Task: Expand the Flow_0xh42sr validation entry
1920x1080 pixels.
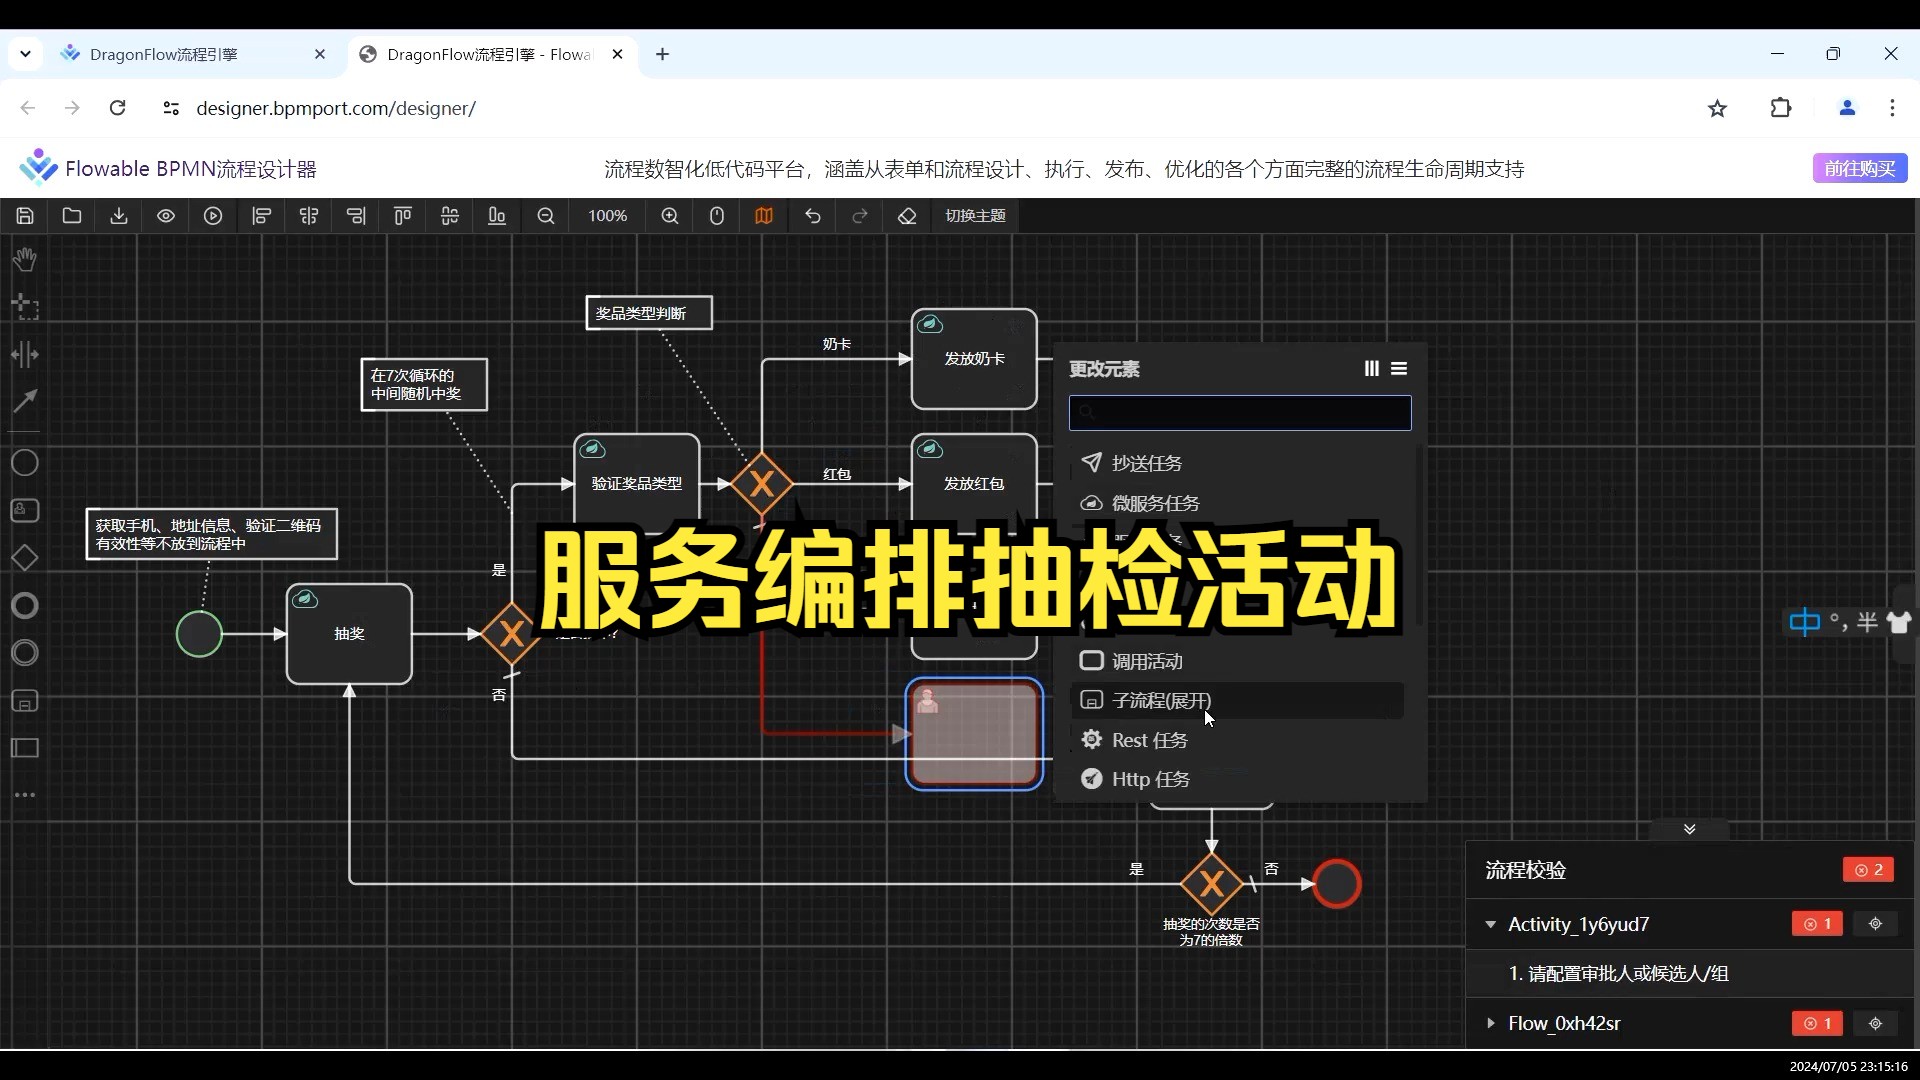Action: coord(1491,1023)
